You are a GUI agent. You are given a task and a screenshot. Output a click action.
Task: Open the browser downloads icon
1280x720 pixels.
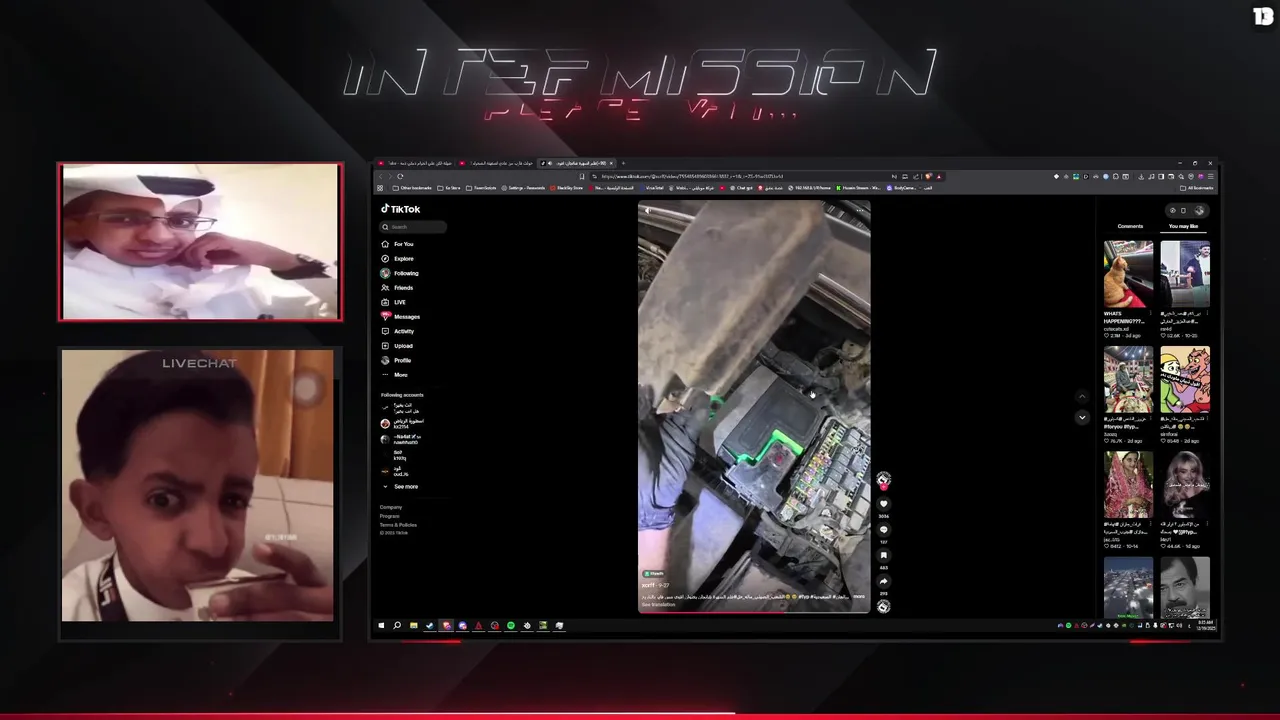[x=1141, y=176]
